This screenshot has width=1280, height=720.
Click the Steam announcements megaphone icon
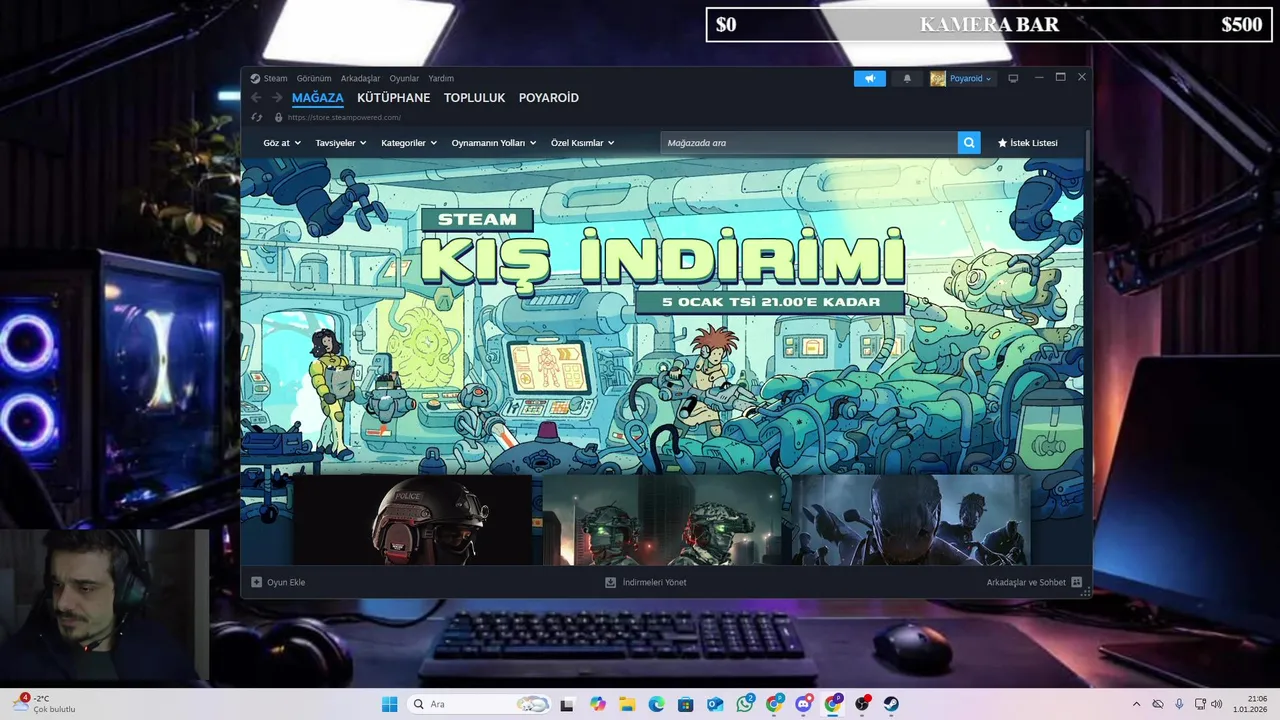click(870, 78)
